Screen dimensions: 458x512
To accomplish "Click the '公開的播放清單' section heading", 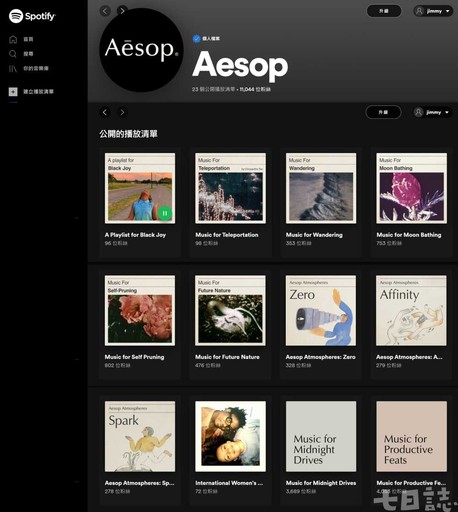I will click(128, 134).
